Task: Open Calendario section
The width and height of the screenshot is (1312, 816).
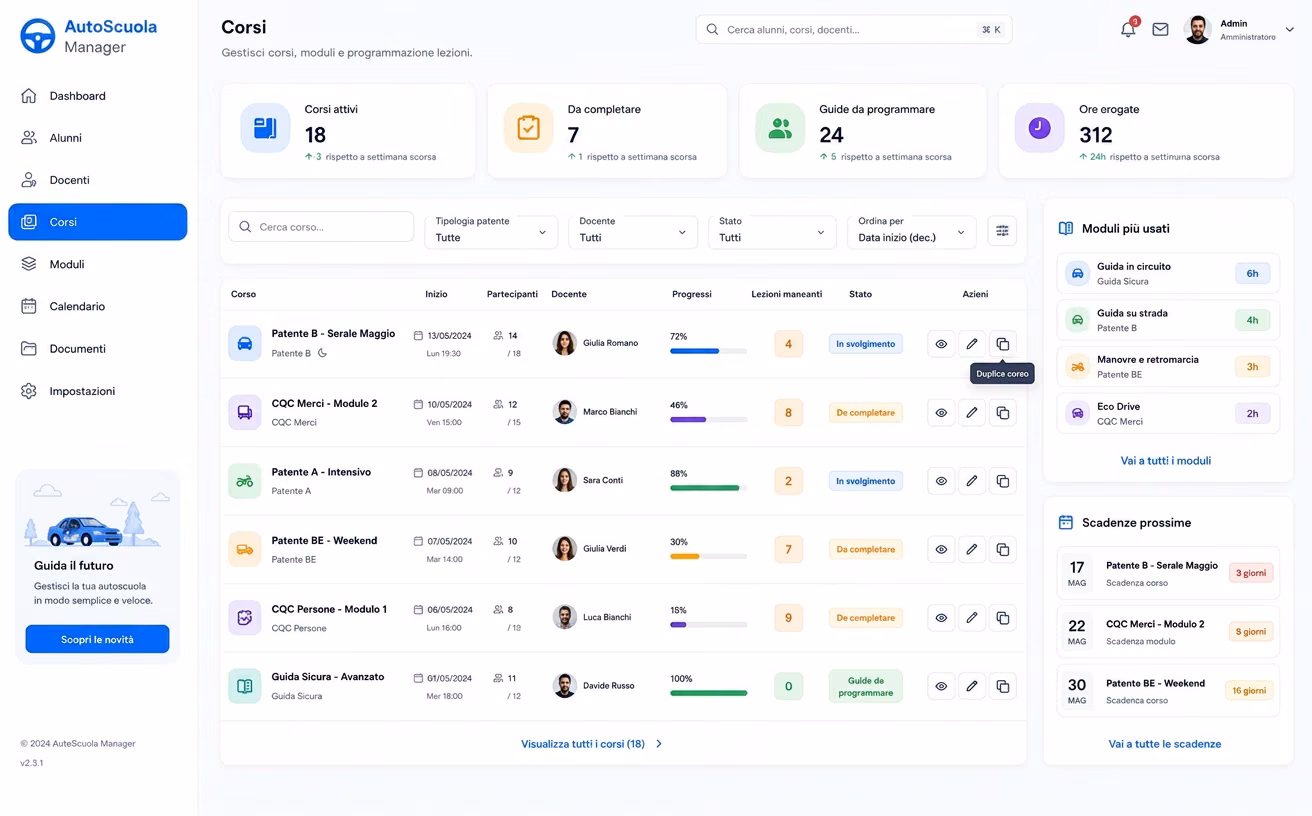Action: tap(98, 306)
